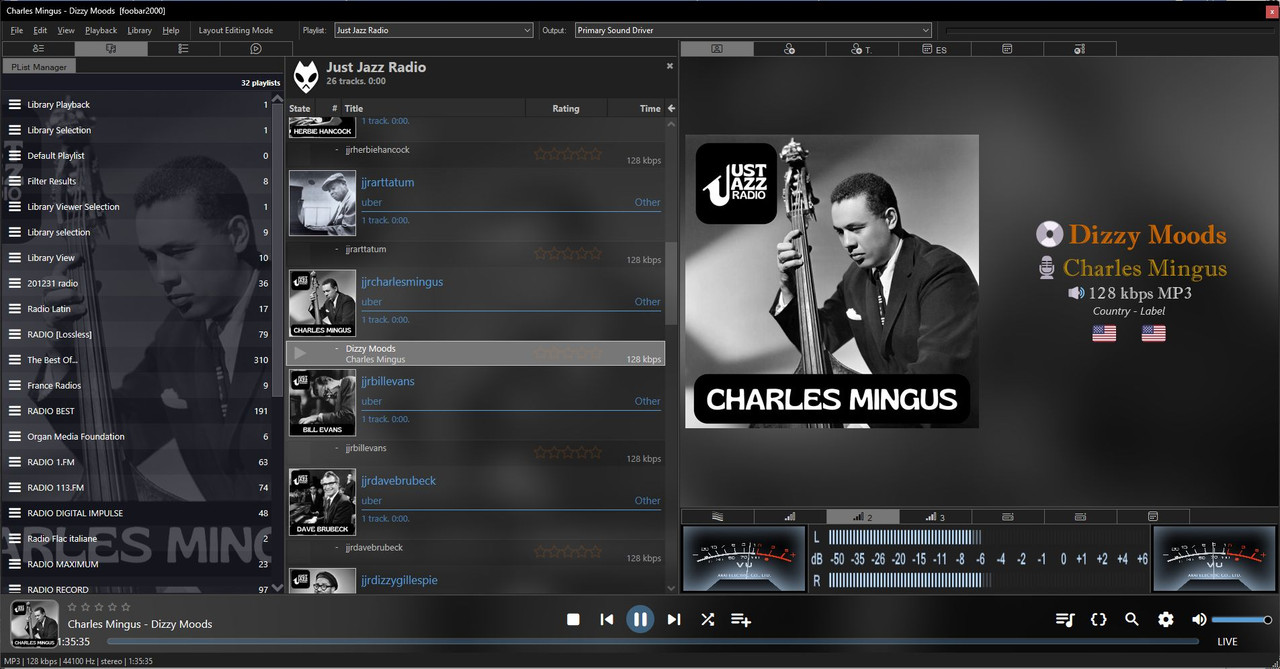
Task: Switch to the active playlist manager icon tab
Action: [x=111, y=48]
